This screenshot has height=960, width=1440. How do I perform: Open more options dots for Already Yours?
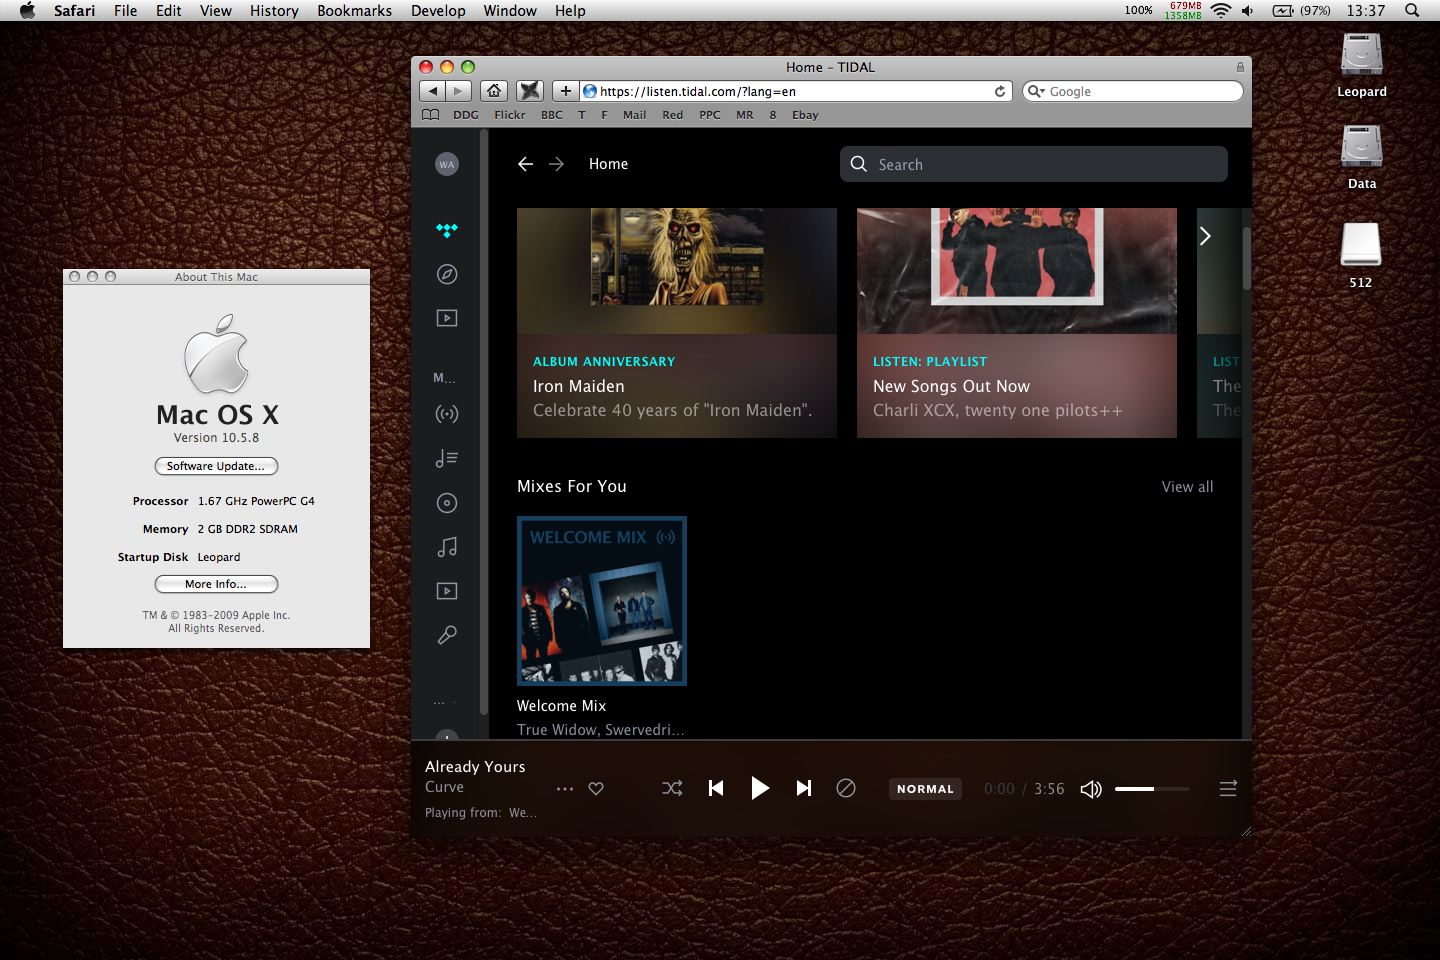click(x=565, y=789)
